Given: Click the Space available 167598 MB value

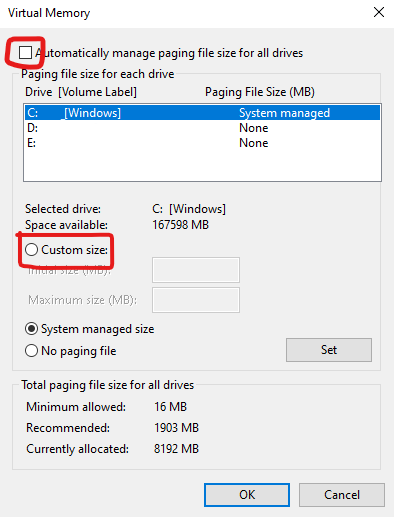Looking at the screenshot, I should pos(180,225).
